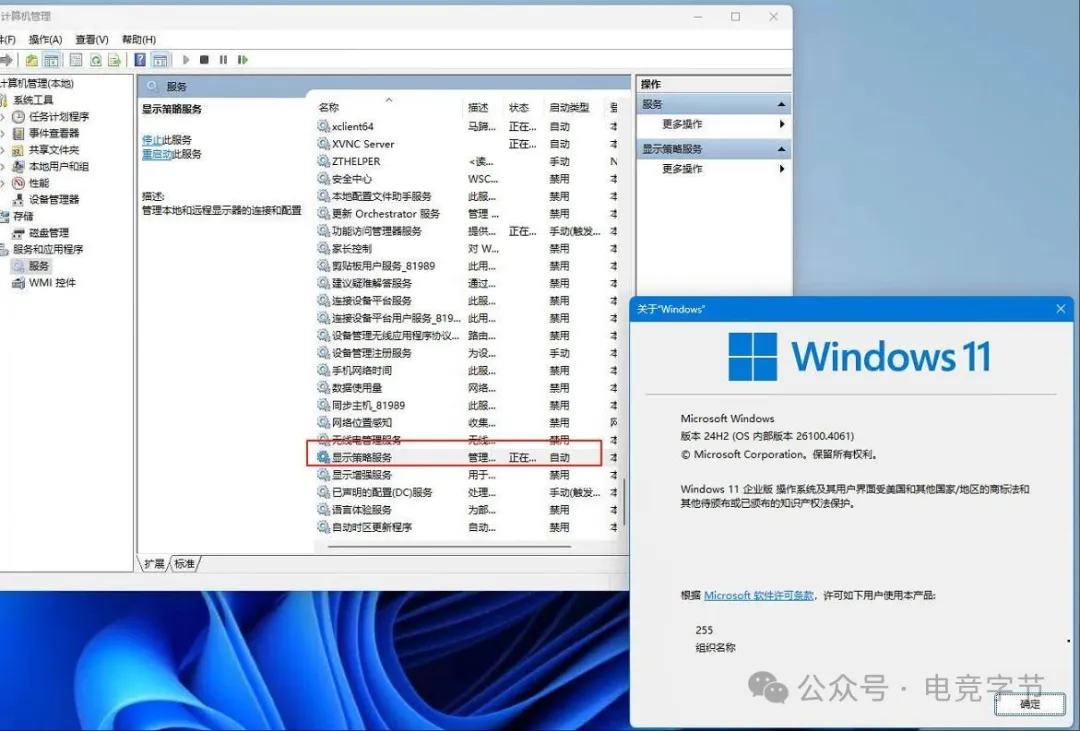Select the 磁盘管理 icon in tree

pos(19,233)
